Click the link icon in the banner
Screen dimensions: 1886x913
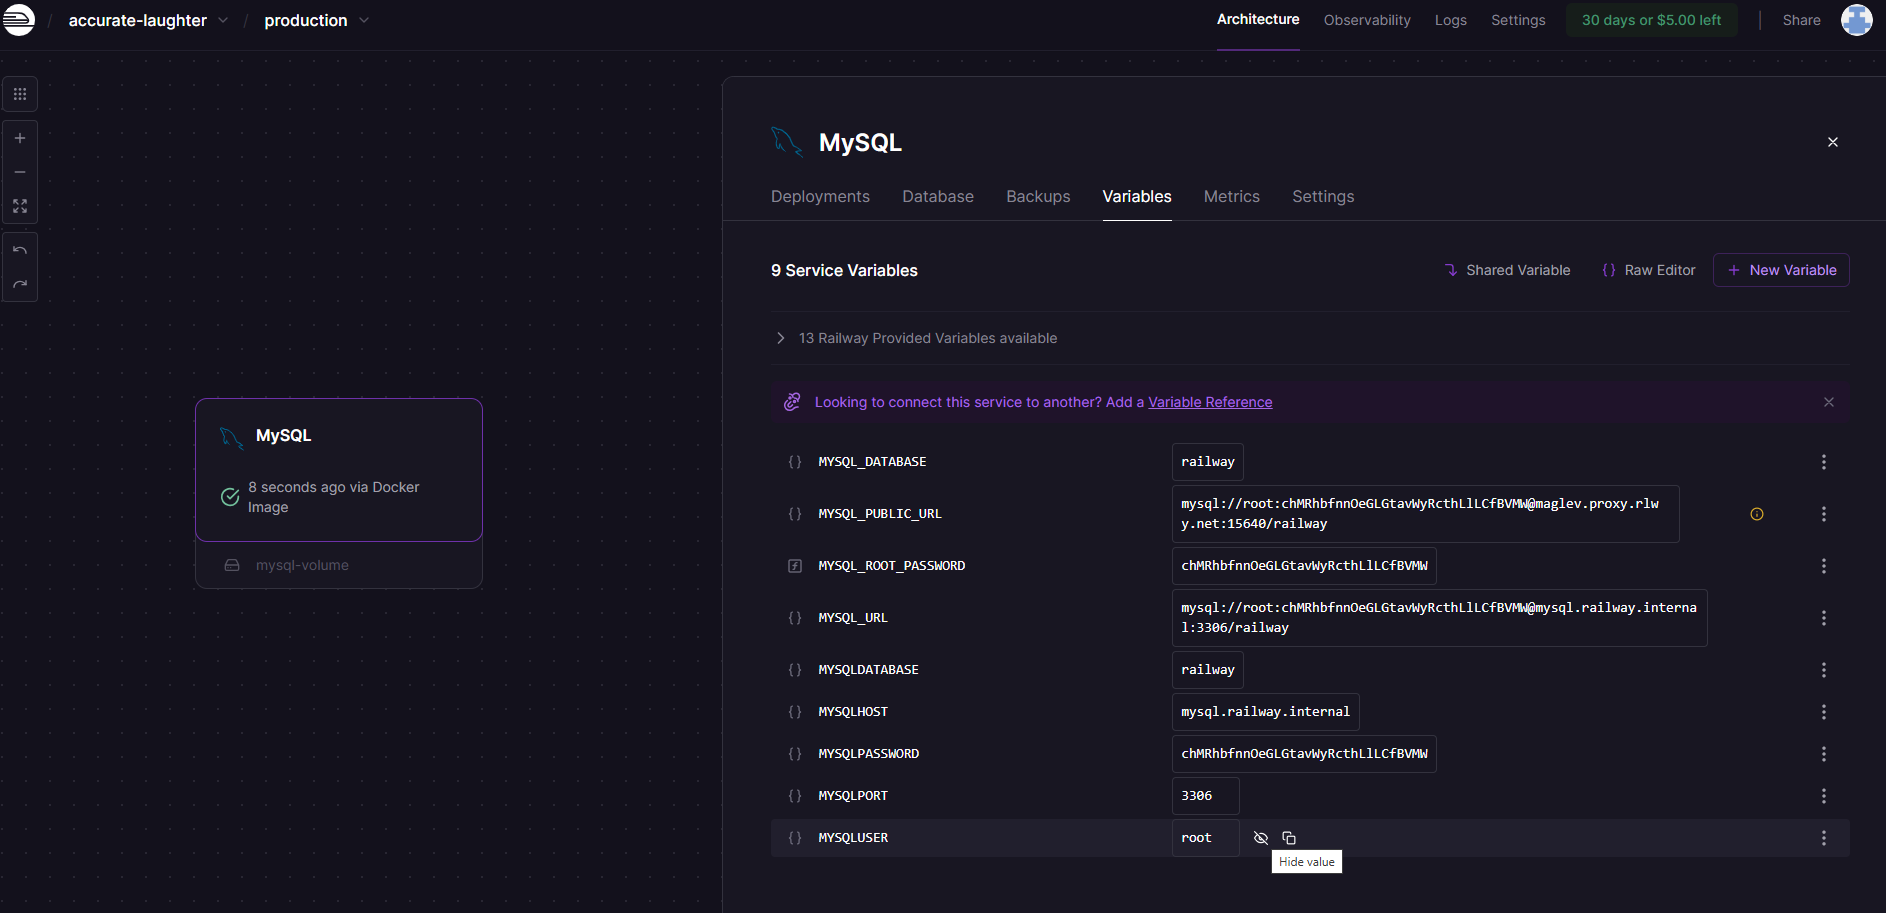[x=792, y=402]
